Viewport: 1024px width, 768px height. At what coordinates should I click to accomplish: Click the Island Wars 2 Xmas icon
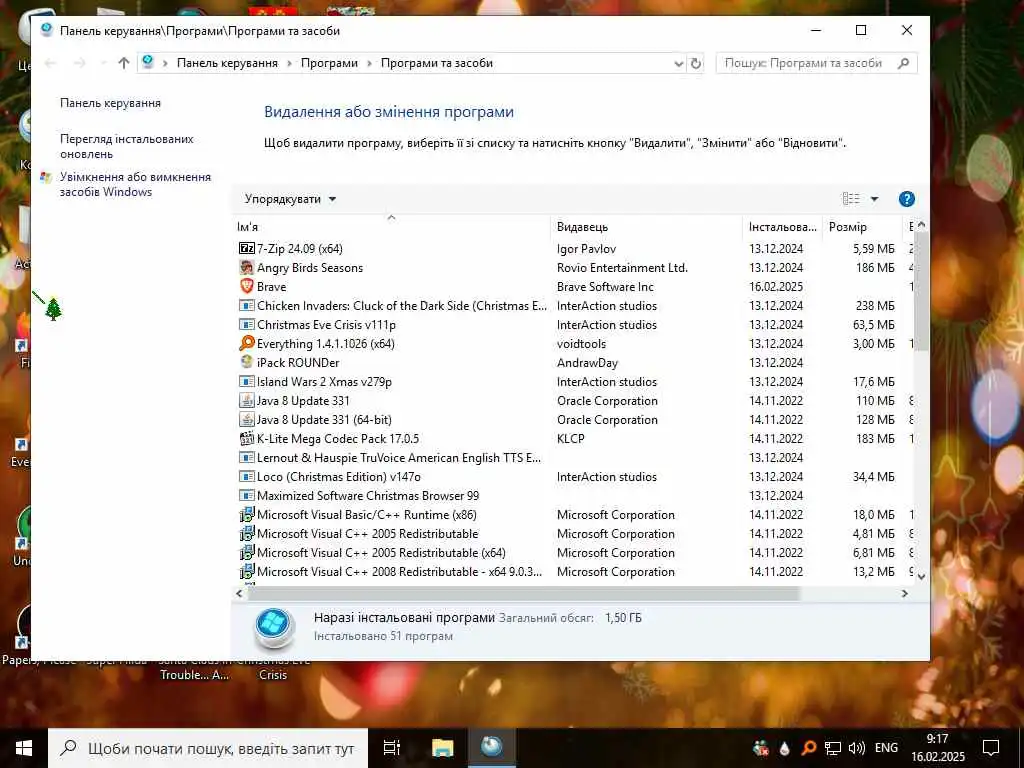pos(246,381)
